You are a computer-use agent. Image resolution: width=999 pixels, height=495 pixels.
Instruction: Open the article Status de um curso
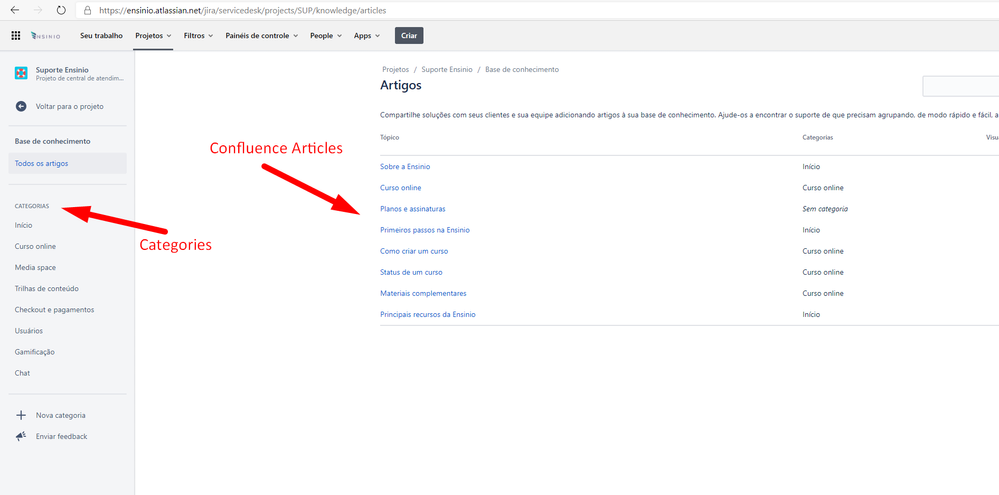click(x=411, y=272)
